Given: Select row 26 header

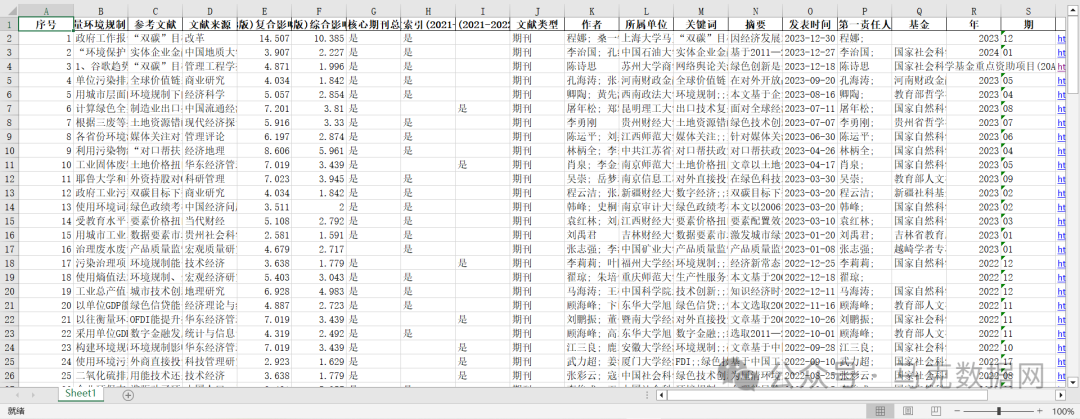Looking at the screenshot, I should click(10, 375).
